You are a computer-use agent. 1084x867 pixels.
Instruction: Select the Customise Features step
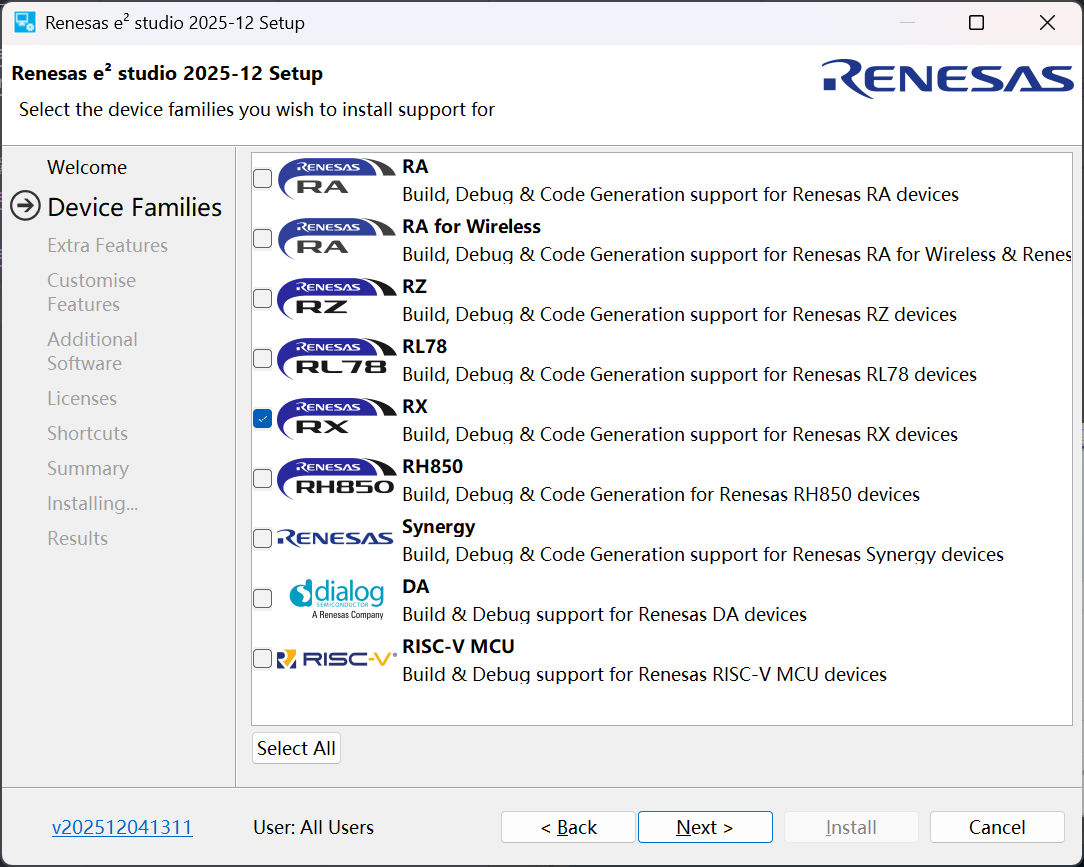[91, 292]
